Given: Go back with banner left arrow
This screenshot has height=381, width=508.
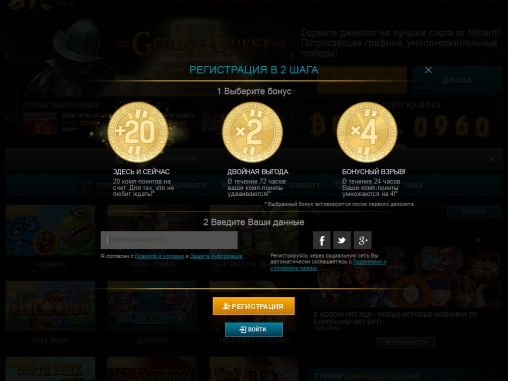Looking at the screenshot, I should pos(8,56).
